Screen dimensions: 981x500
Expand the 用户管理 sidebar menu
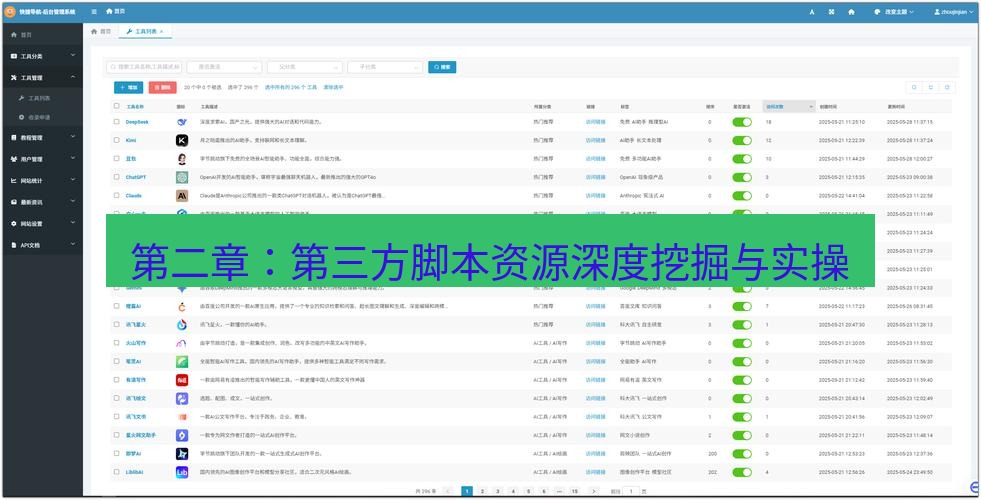[x=42, y=159]
